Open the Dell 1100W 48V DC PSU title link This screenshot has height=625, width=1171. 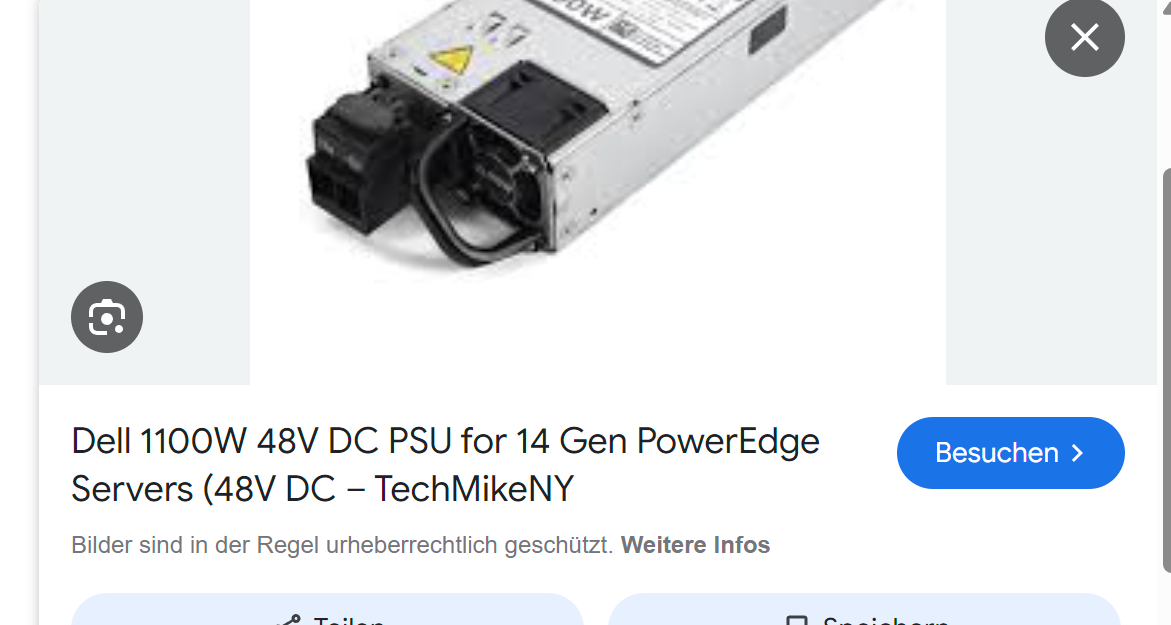click(x=445, y=464)
